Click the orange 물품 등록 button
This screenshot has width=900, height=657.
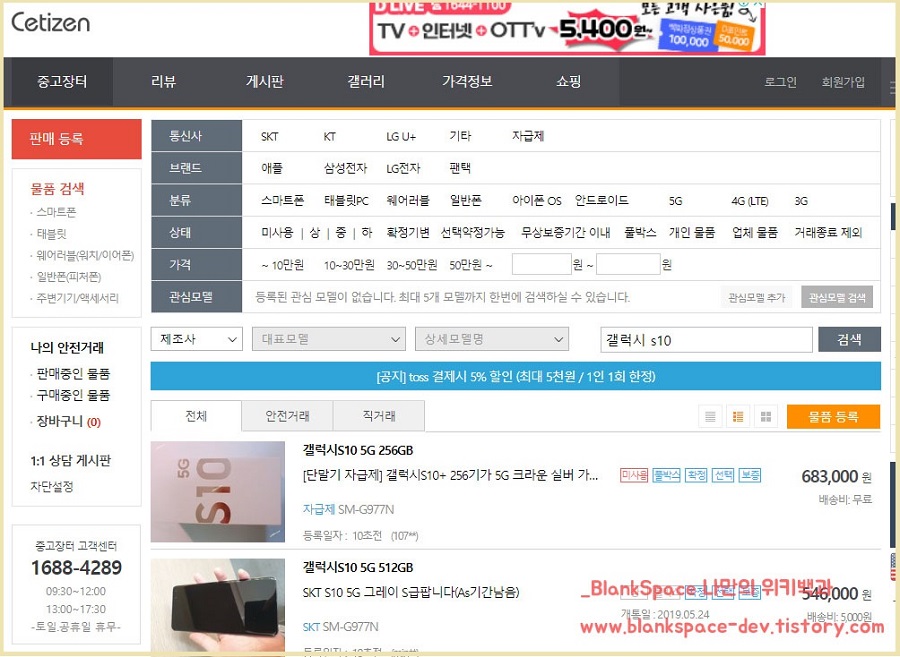pyautogui.click(x=833, y=417)
